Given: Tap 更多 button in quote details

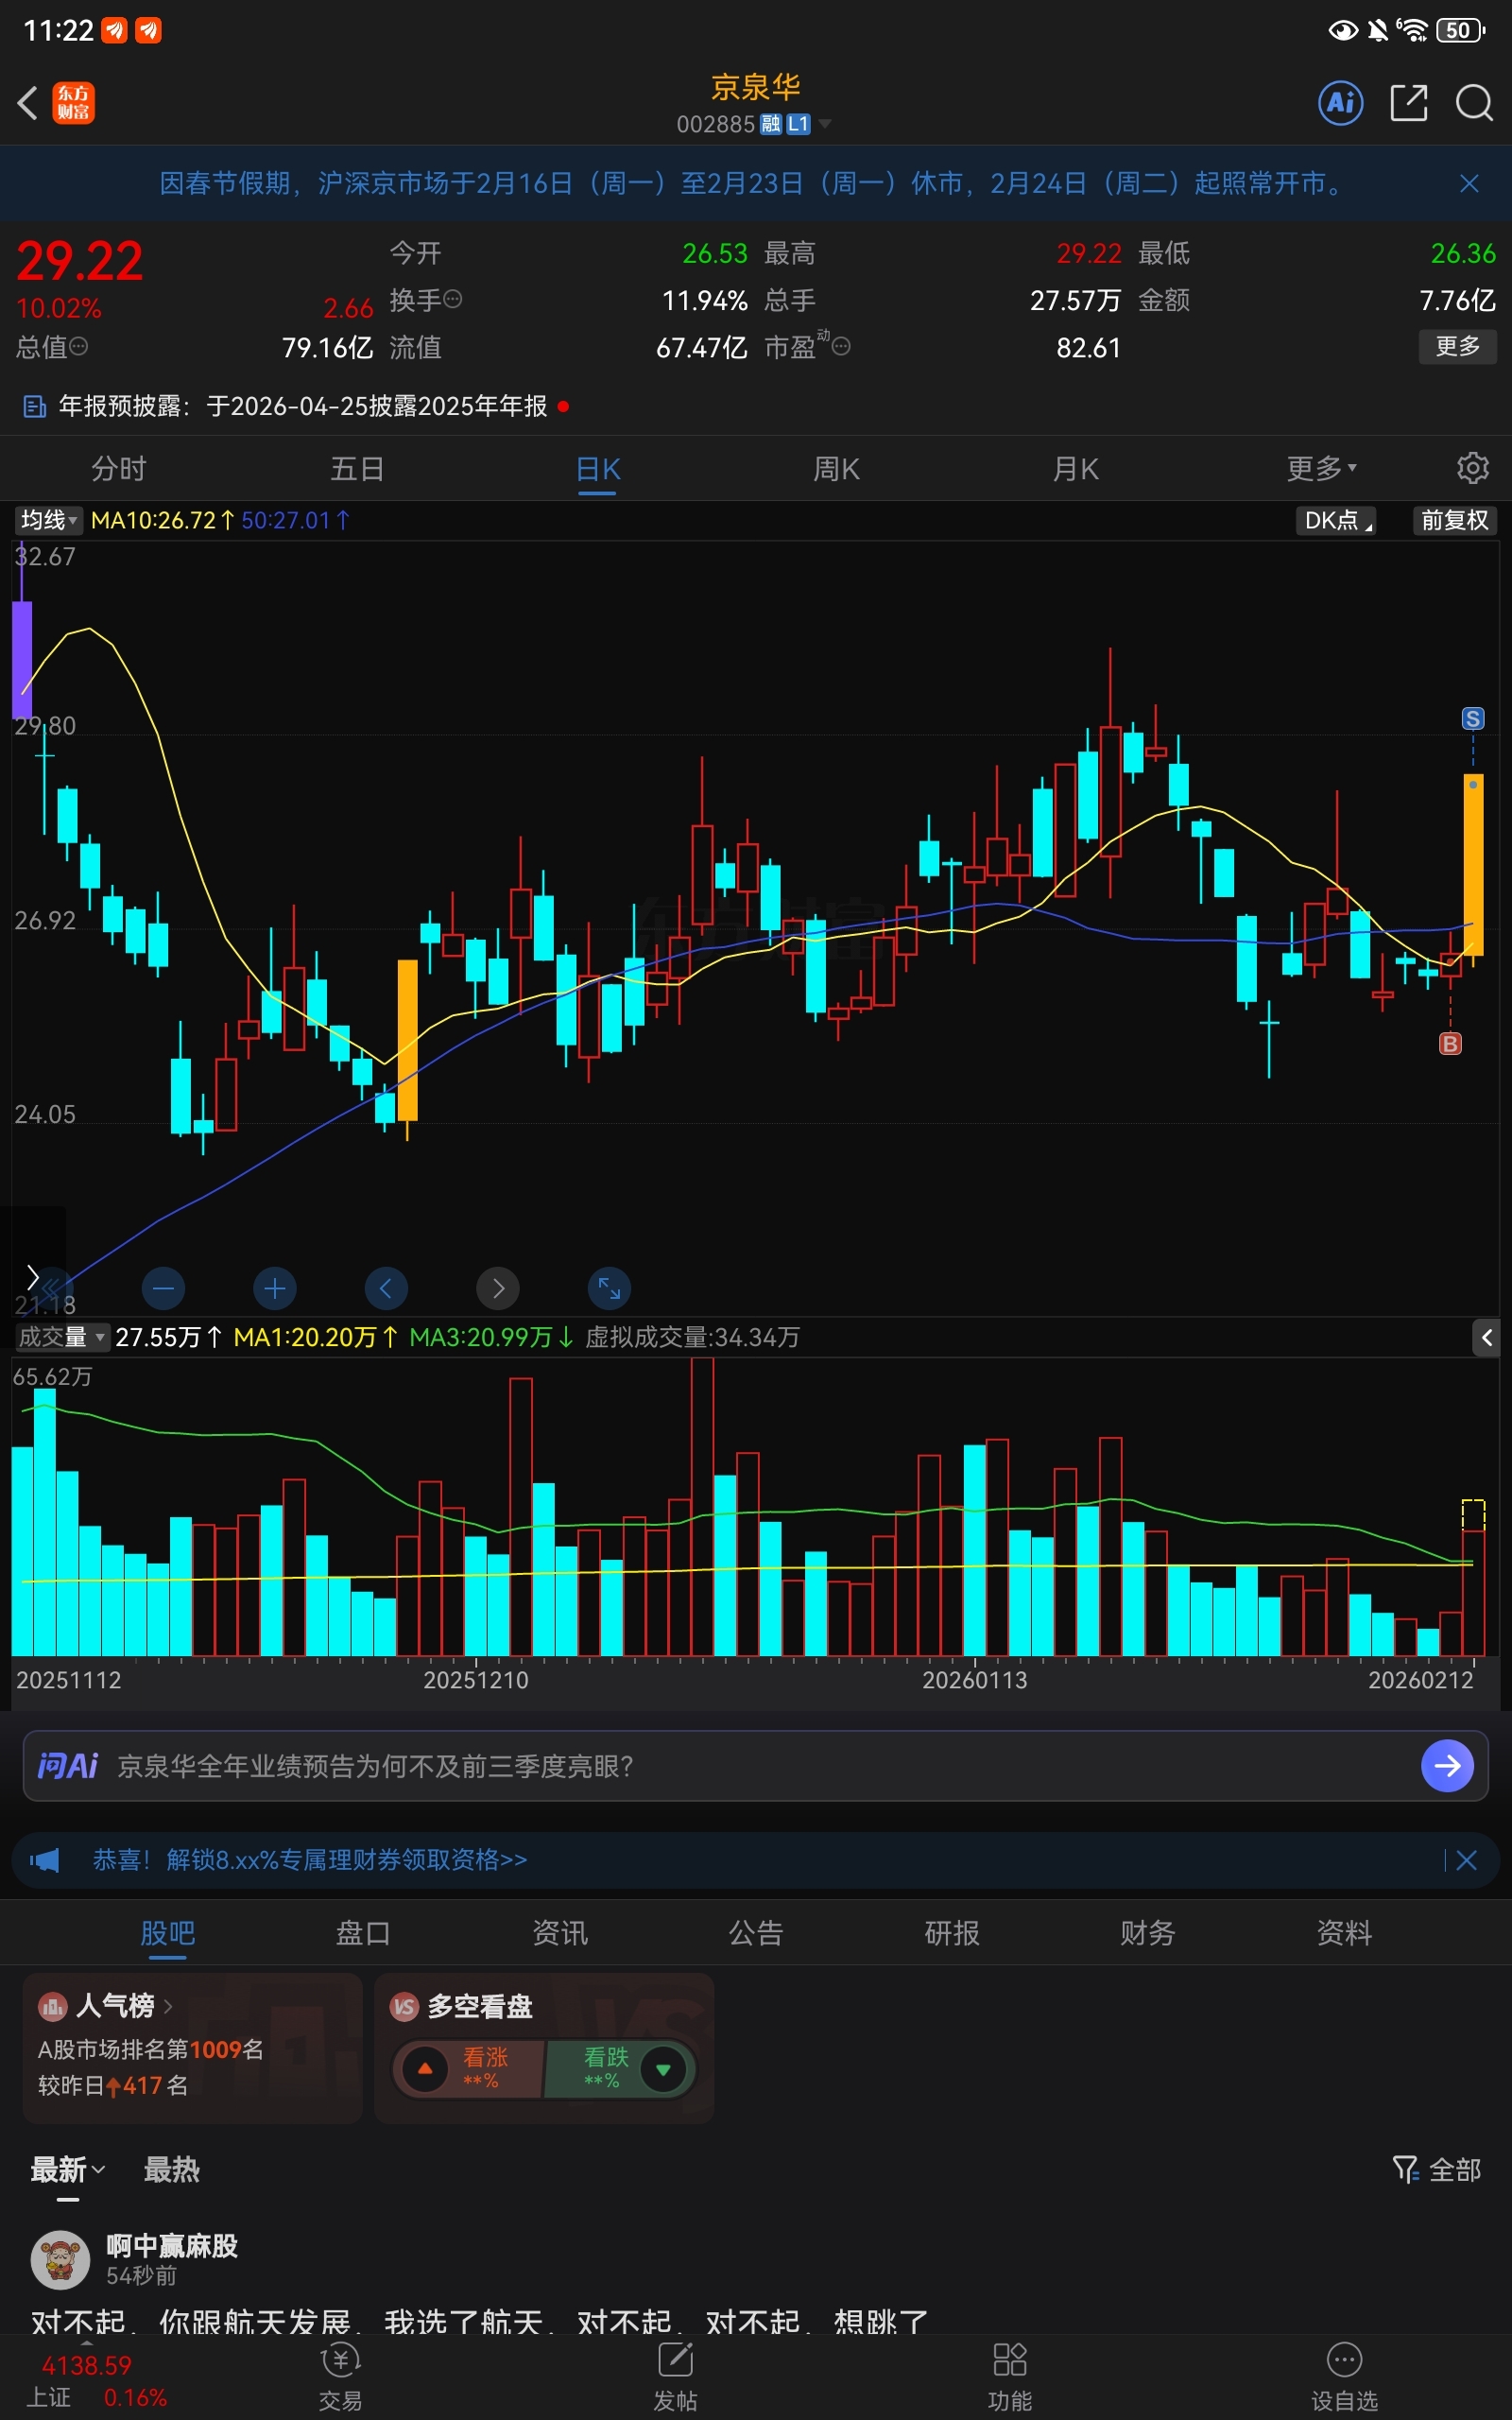Looking at the screenshot, I should [x=1457, y=346].
